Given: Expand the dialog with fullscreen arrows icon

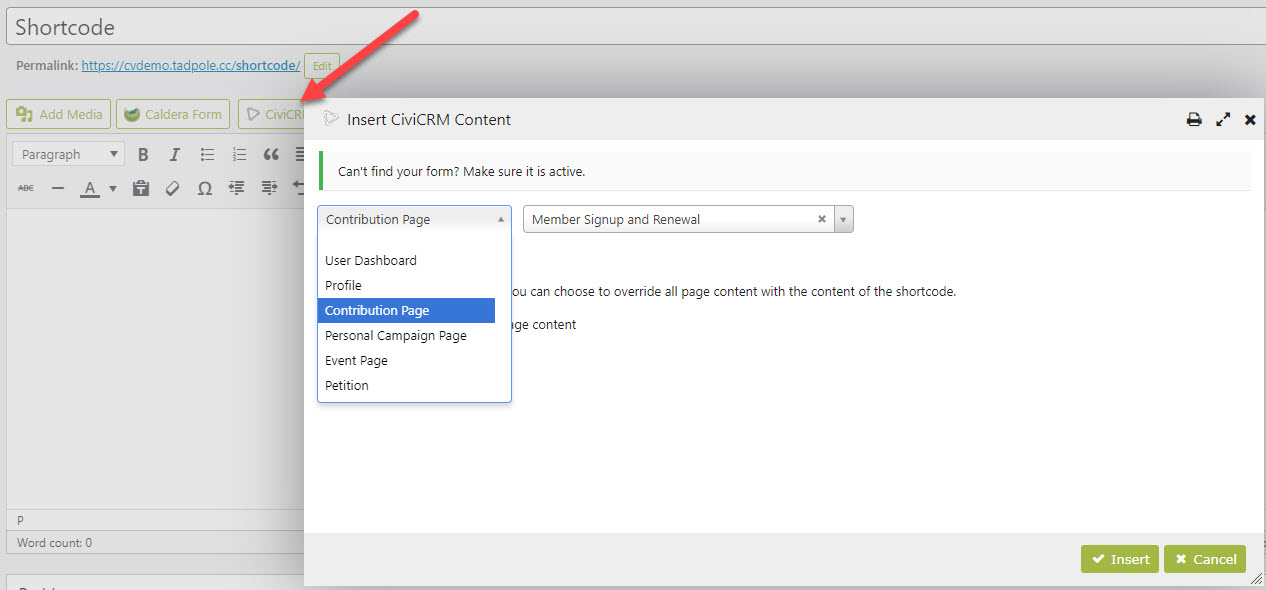Looking at the screenshot, I should pos(1222,120).
